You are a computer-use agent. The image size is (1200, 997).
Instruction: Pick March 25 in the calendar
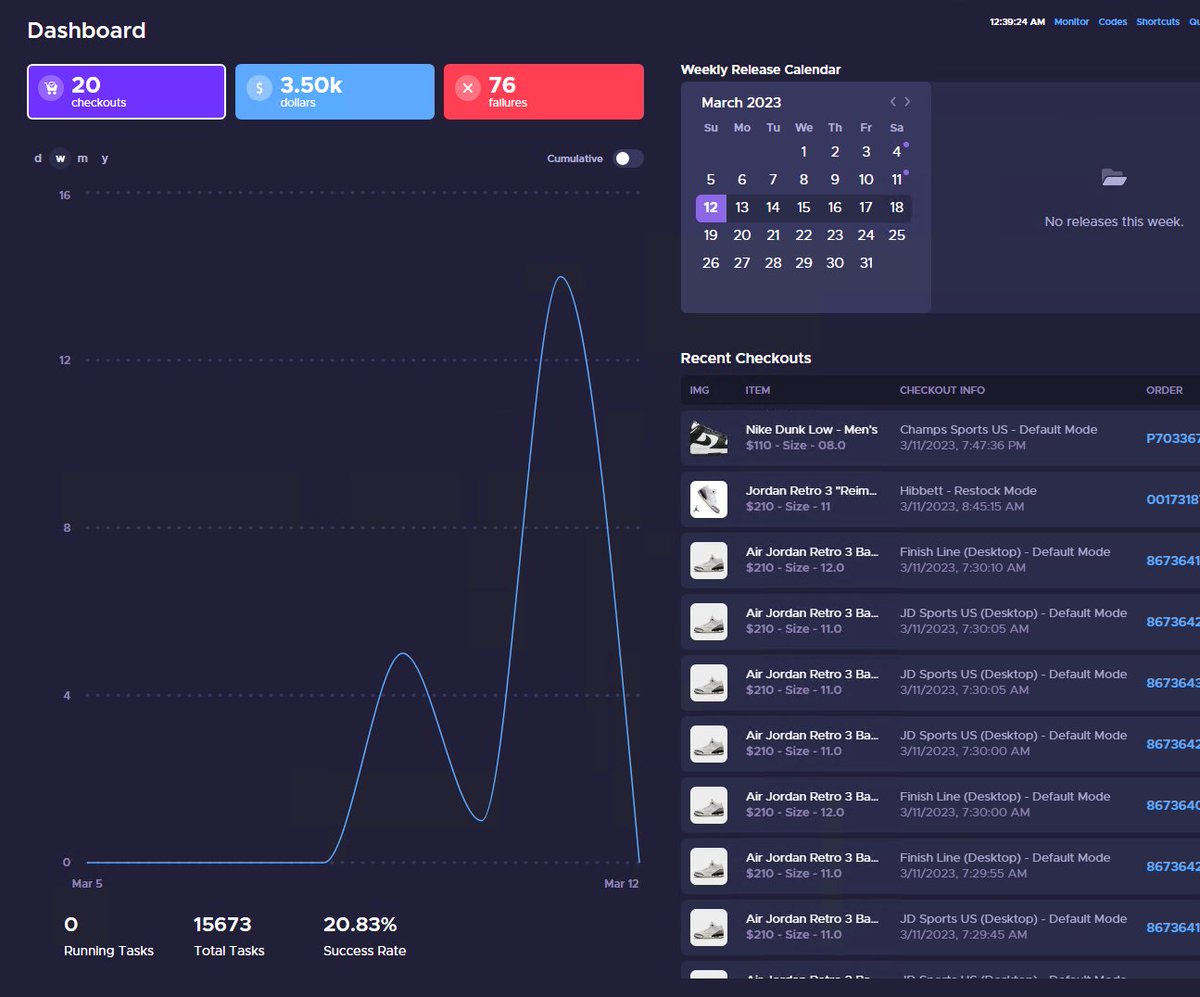[897, 235]
